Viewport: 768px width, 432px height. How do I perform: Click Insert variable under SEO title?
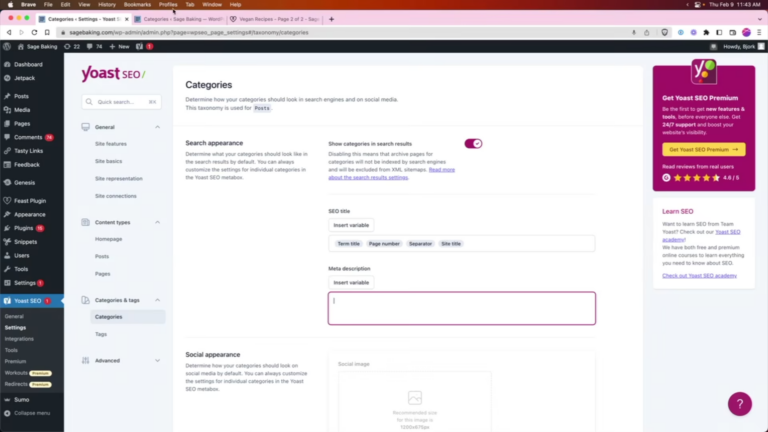click(x=351, y=225)
